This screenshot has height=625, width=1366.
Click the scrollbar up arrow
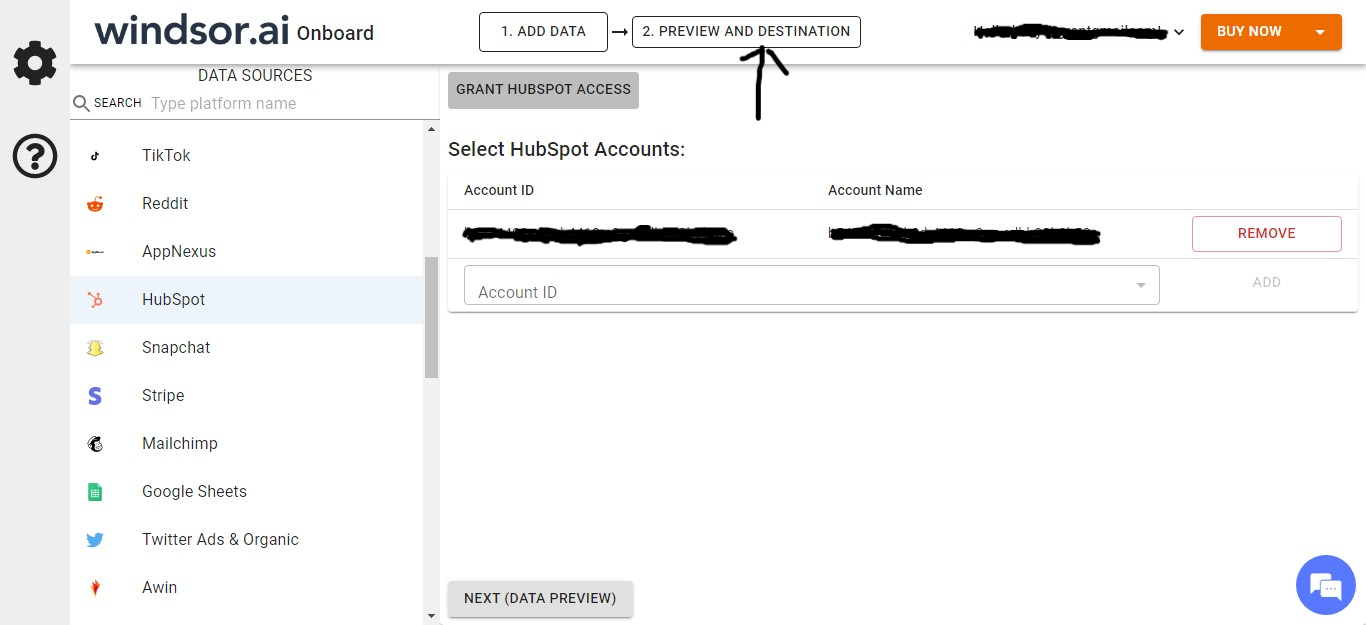pos(432,129)
